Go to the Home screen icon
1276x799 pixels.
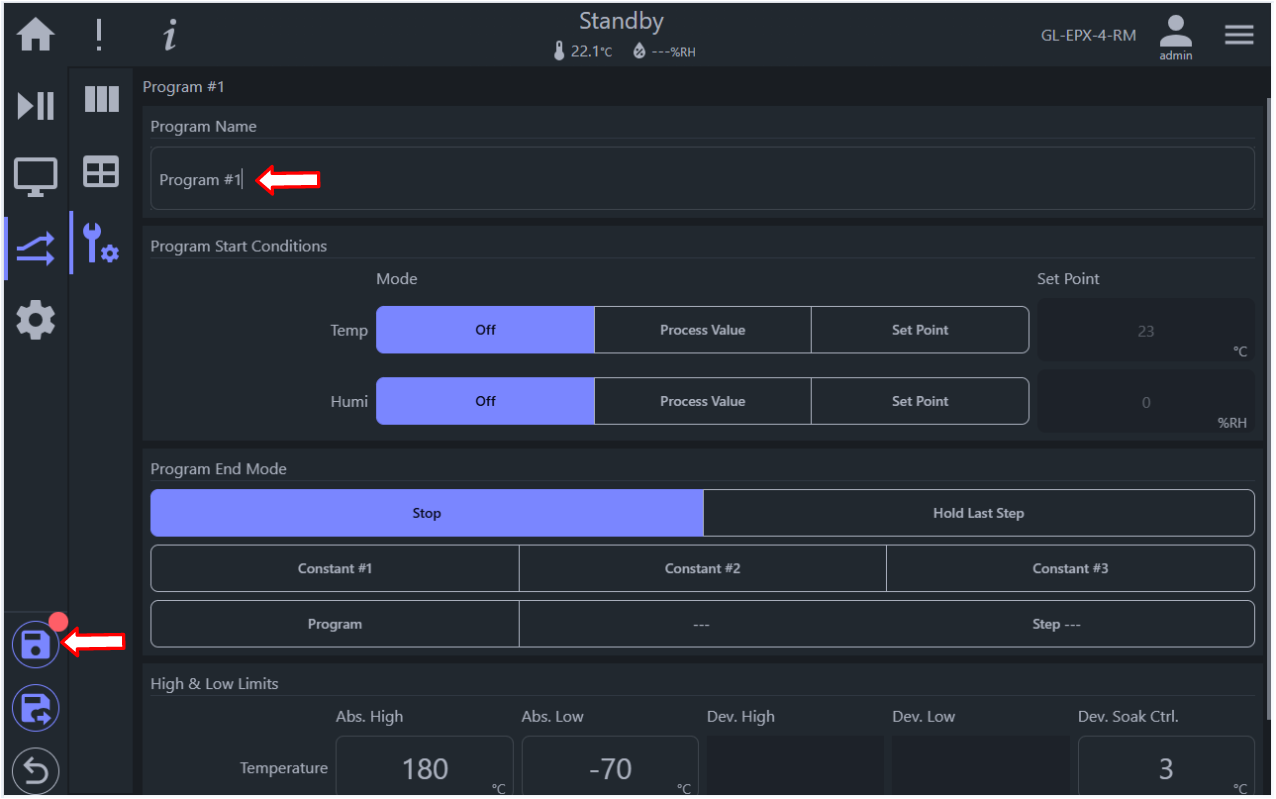35,35
